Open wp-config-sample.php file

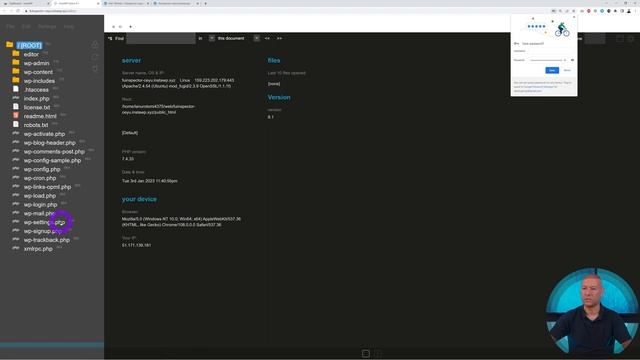pyautogui.click(x=52, y=160)
